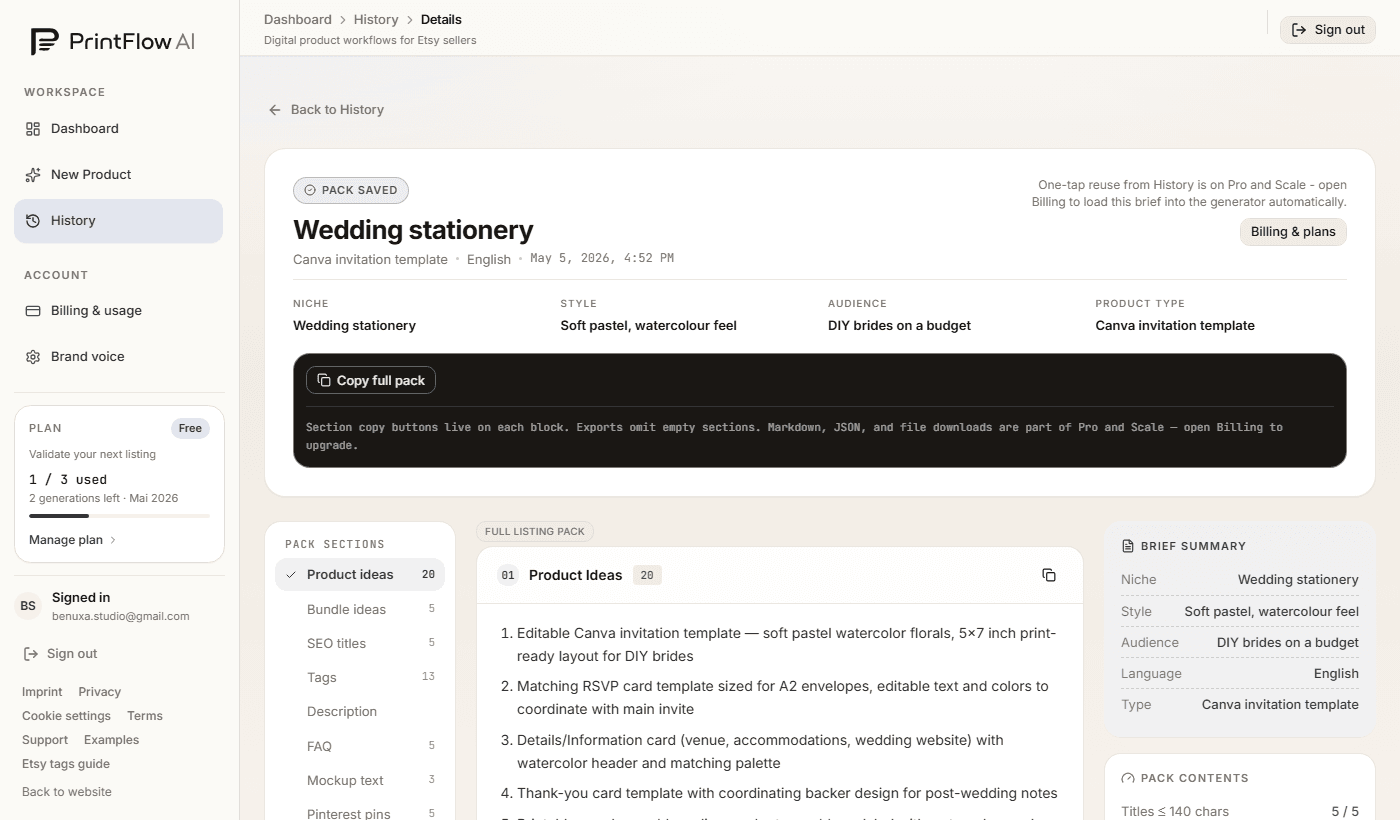Select Mockup text pack section

360,780
